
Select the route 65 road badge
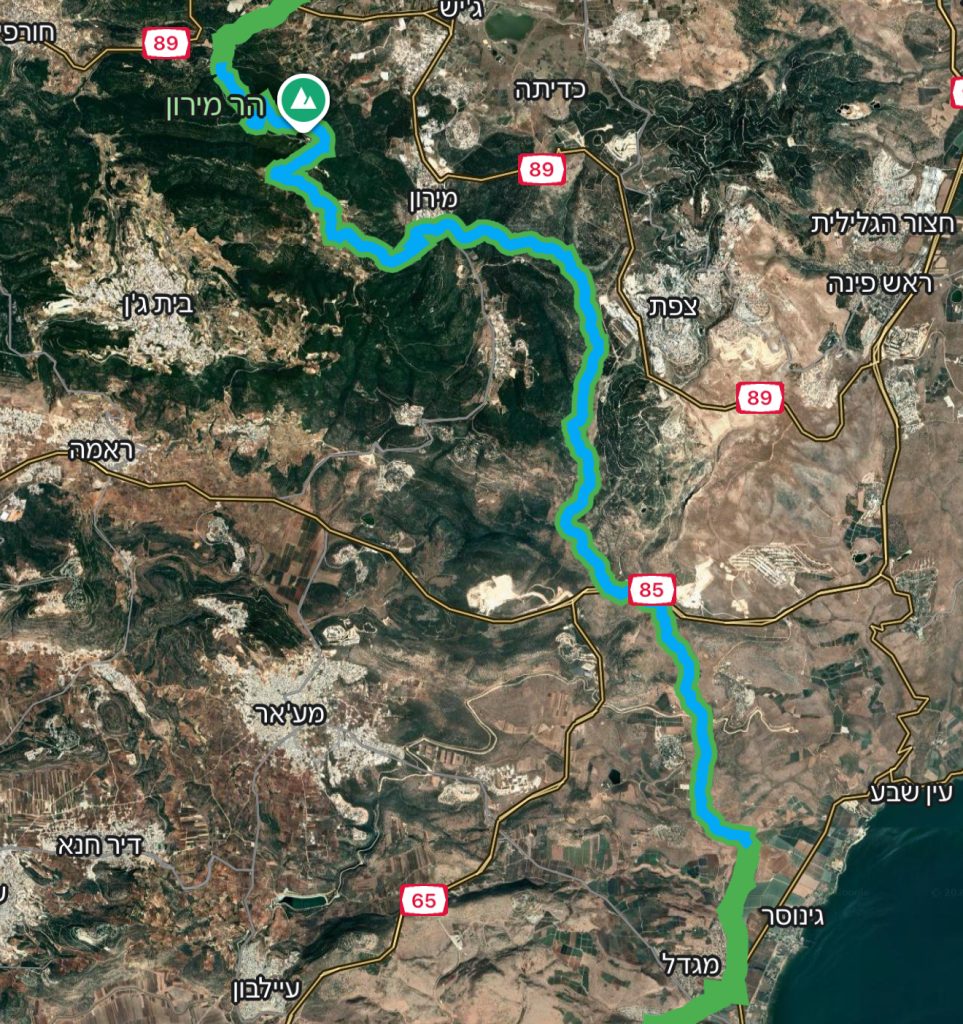423,901
